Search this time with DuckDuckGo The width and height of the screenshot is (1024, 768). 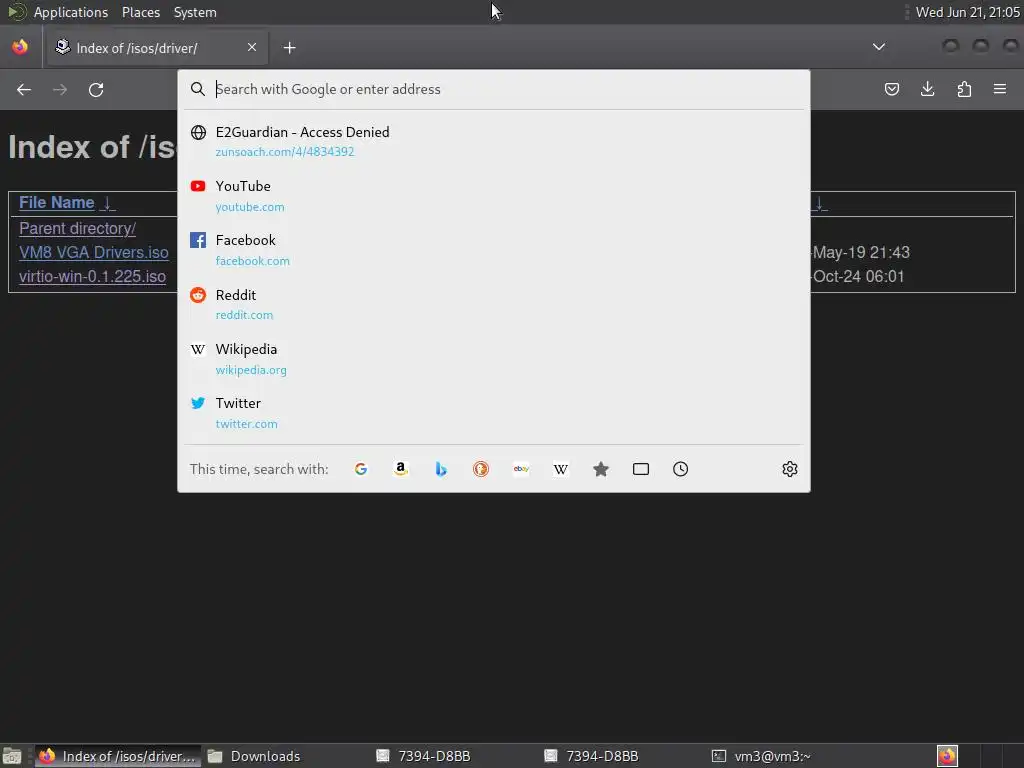point(481,469)
